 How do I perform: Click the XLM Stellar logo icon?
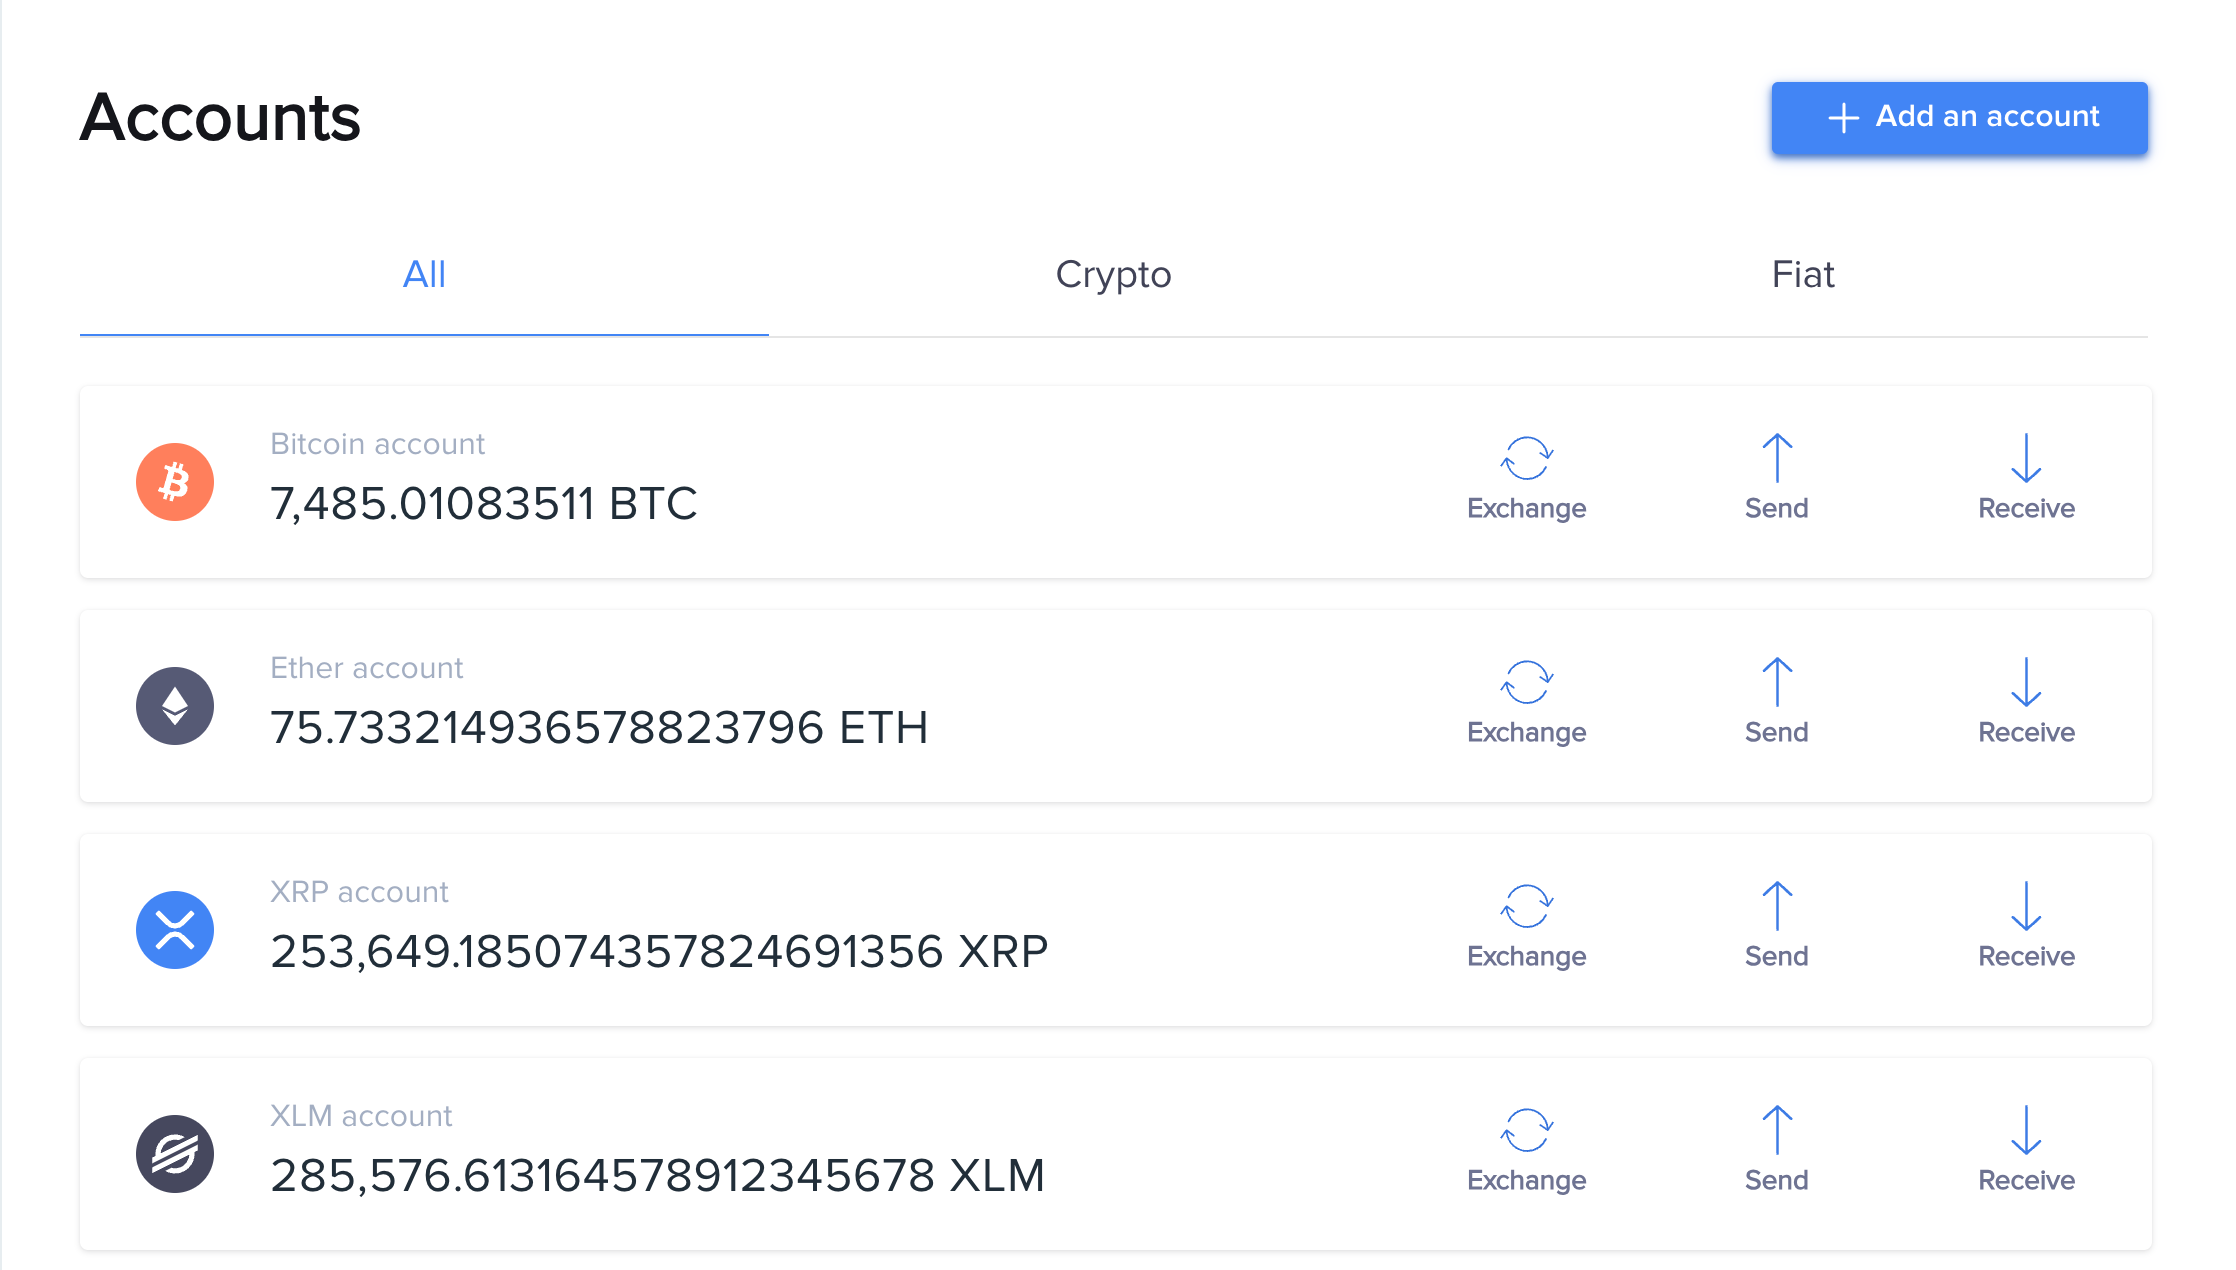point(175,1154)
